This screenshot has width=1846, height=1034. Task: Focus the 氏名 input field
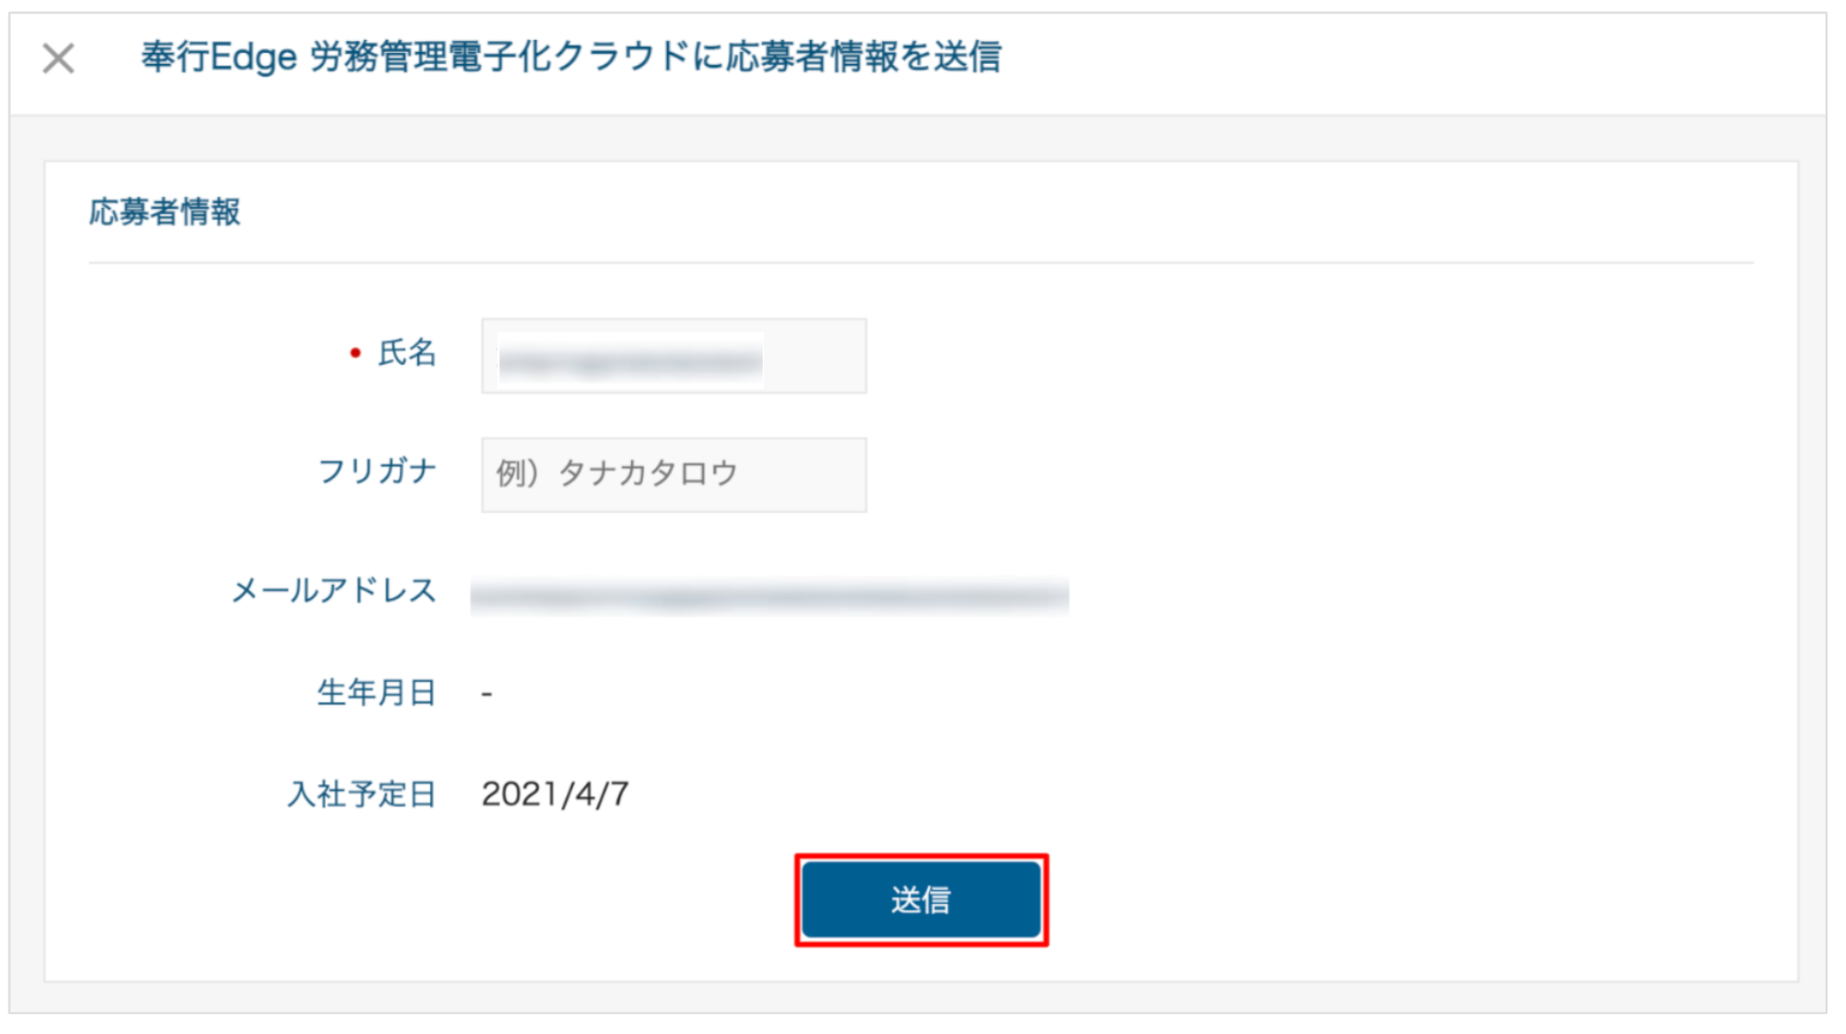tap(674, 356)
